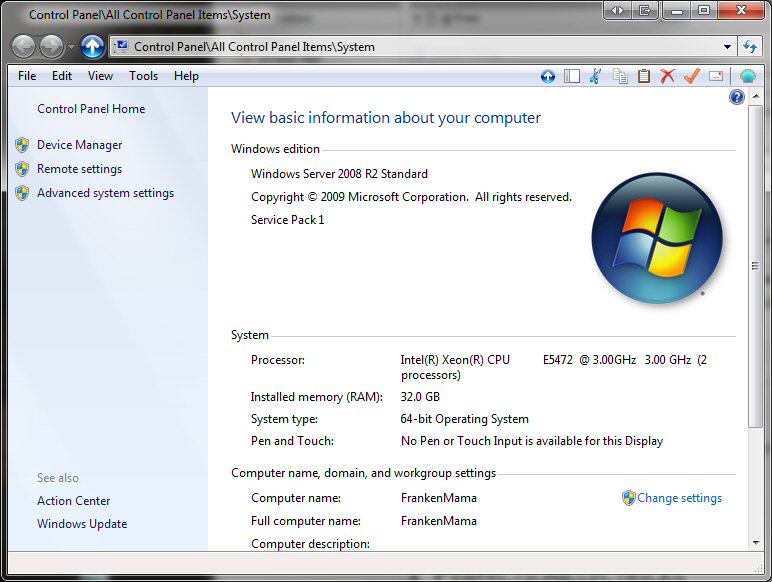Open the File menu
The image size is (772, 582).
27,76
